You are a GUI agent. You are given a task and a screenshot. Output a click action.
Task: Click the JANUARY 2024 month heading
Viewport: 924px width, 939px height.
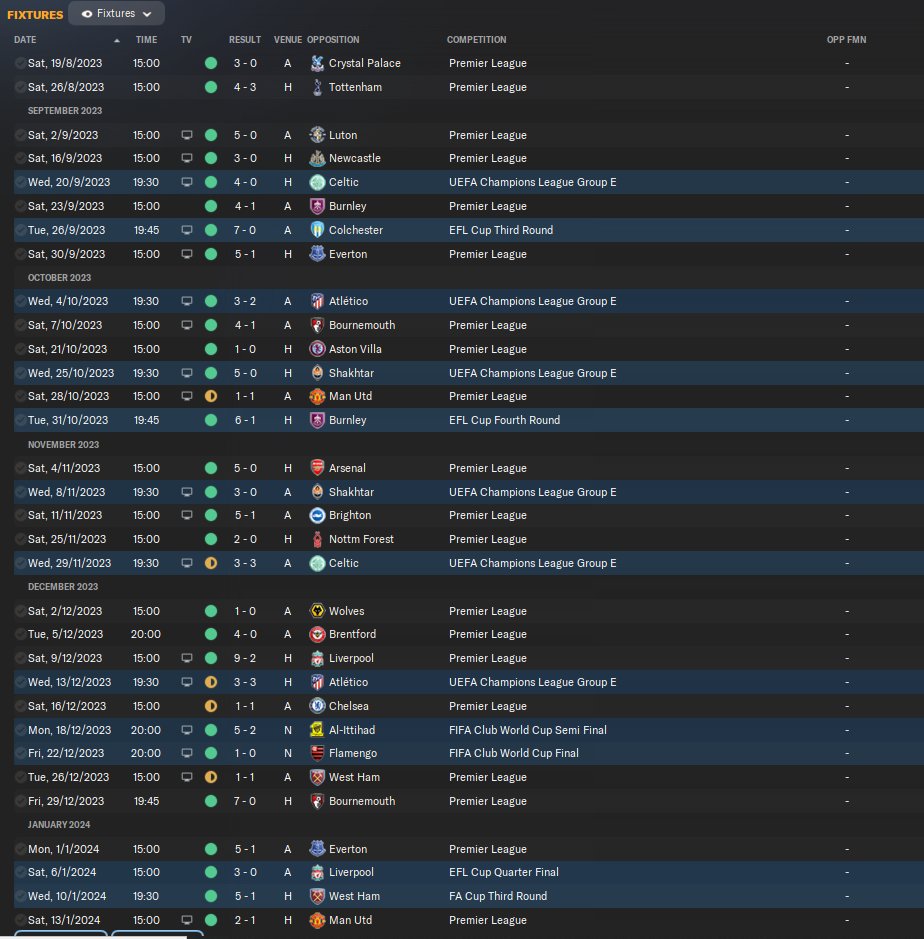click(59, 825)
